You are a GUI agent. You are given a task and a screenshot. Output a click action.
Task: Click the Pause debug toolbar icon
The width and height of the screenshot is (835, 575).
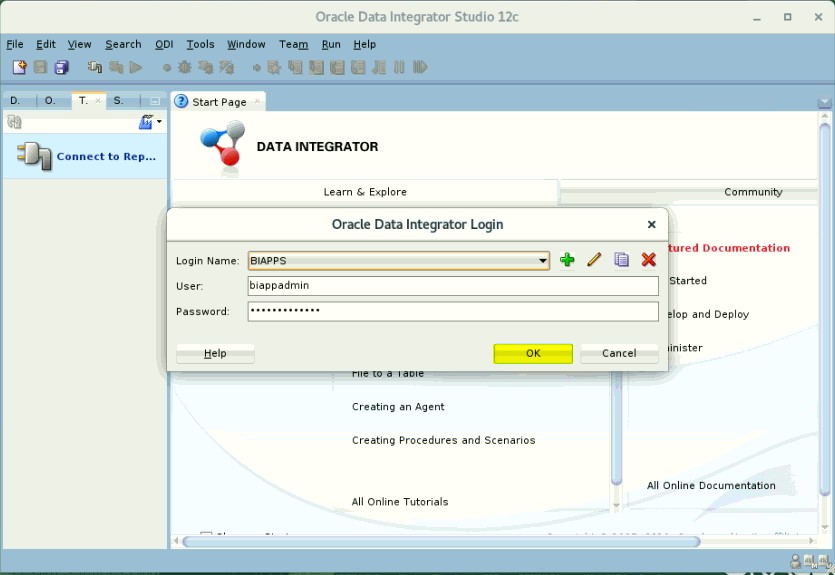click(x=399, y=67)
